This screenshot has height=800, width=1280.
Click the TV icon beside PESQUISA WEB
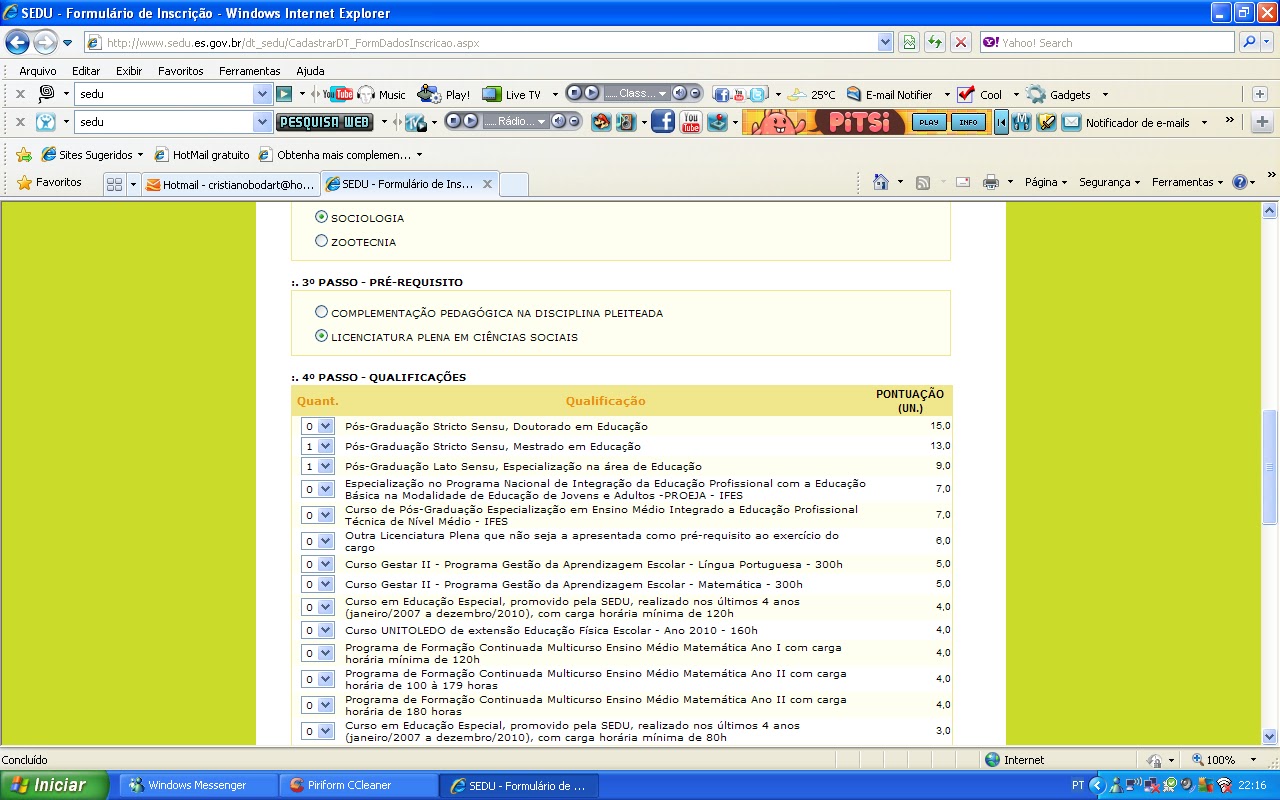click(x=415, y=122)
